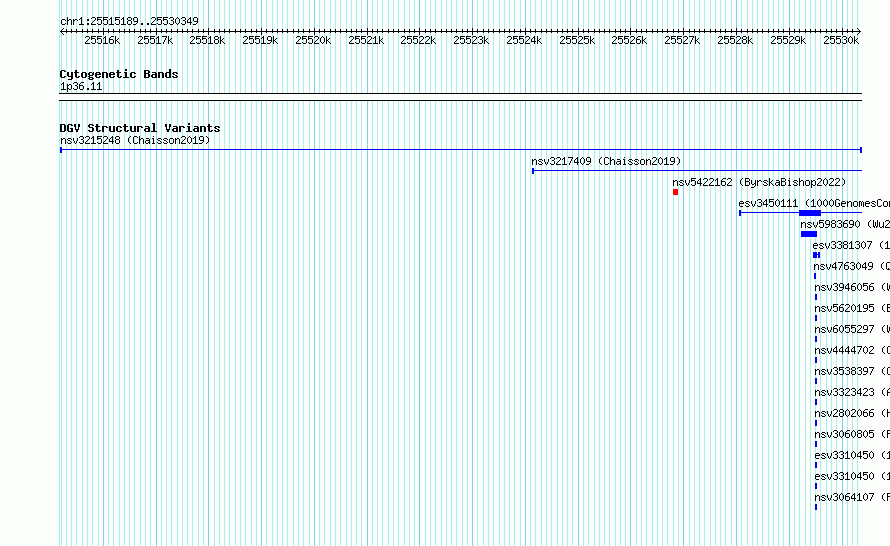
Task: Click the 25520k ruler position
Action: click(x=313, y=40)
